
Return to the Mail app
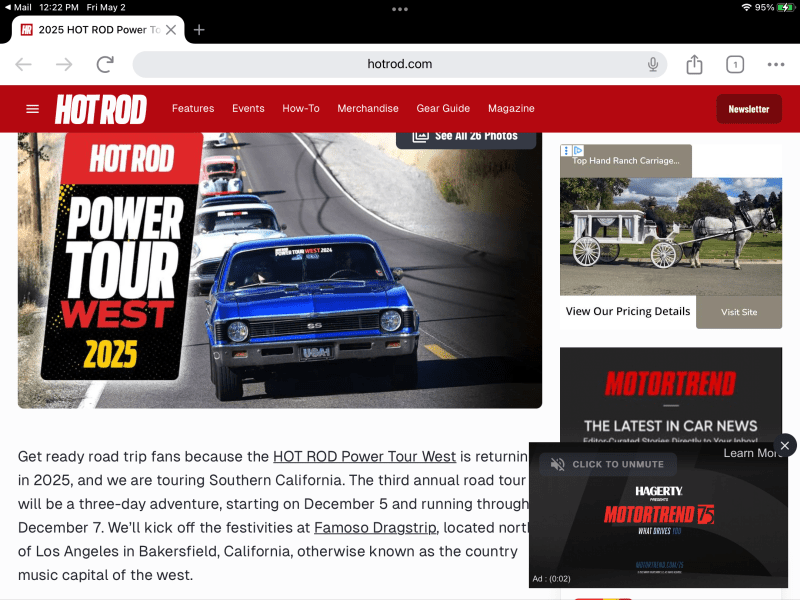coord(18,7)
